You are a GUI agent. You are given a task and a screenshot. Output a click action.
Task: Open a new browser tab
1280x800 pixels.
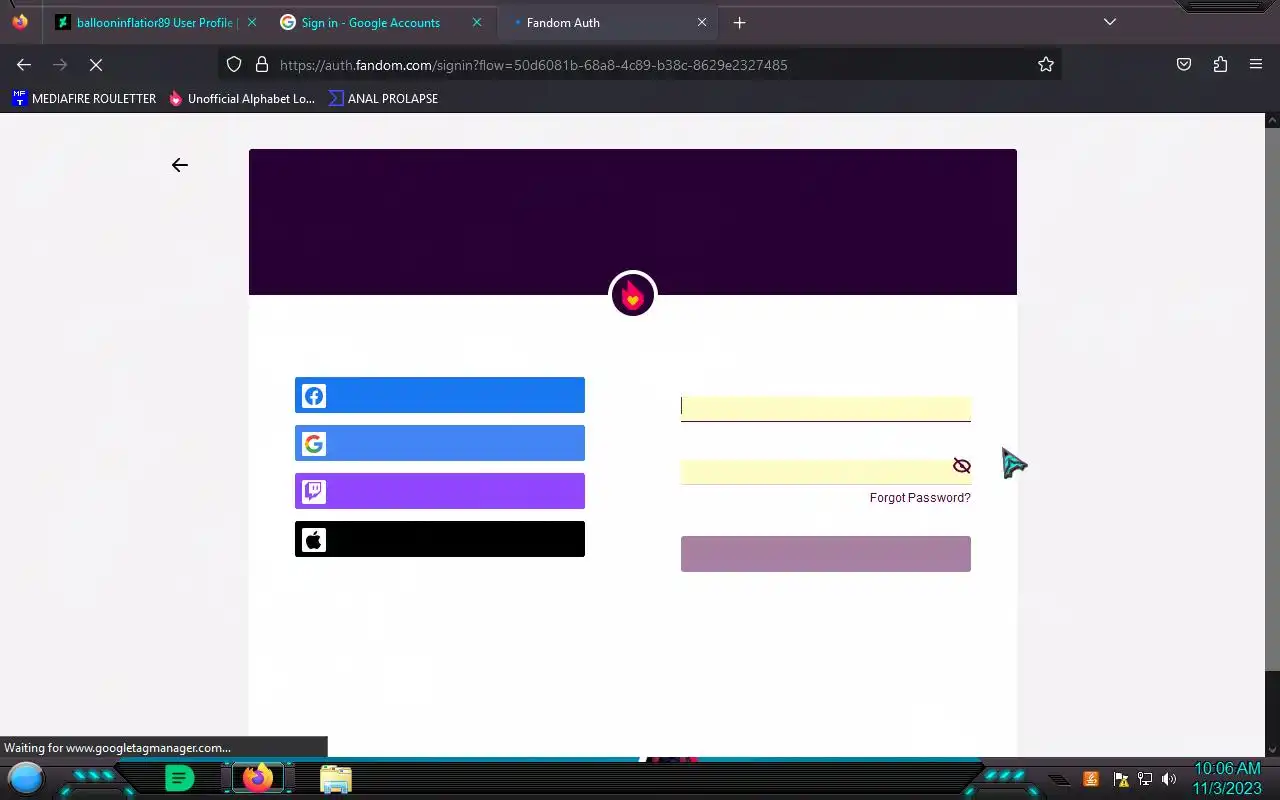(739, 22)
